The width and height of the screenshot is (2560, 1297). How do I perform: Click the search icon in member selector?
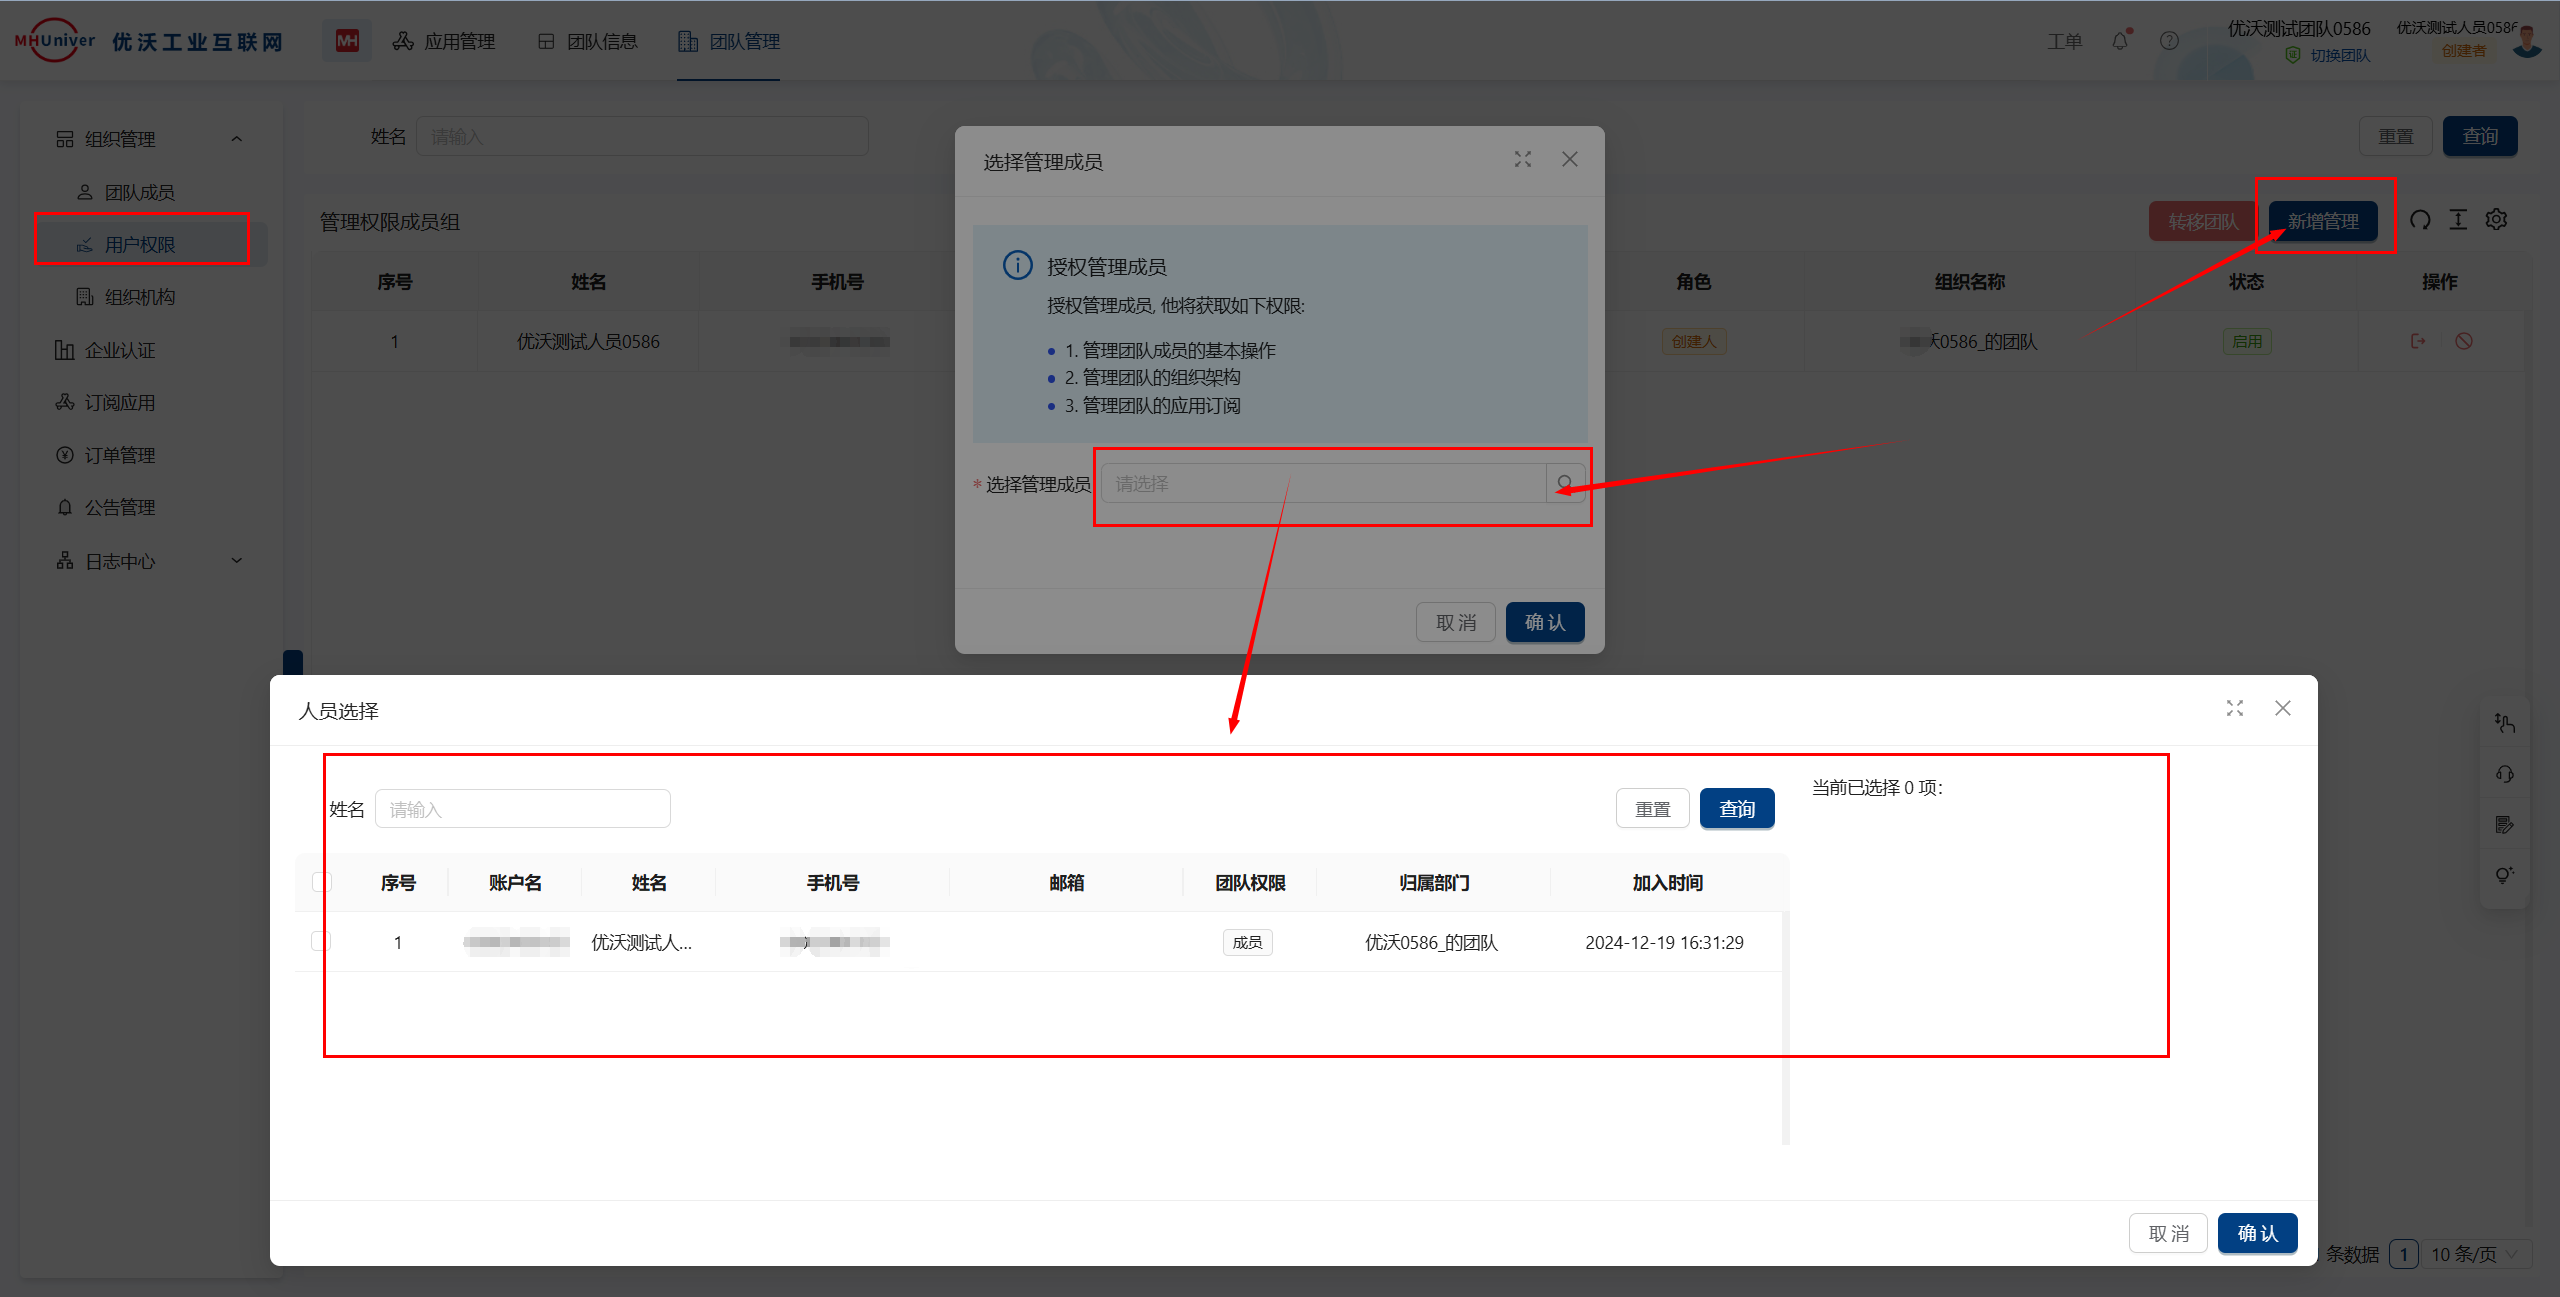pos(1565,484)
